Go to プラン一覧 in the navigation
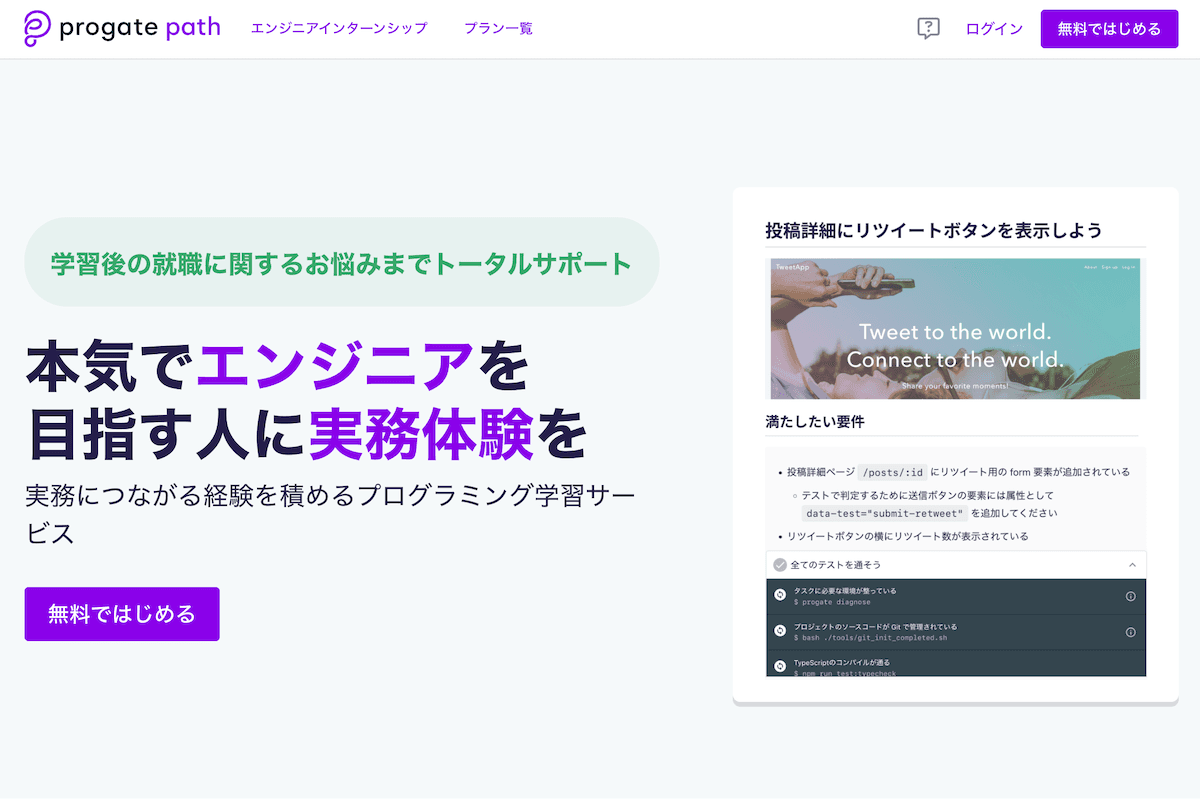 point(498,29)
